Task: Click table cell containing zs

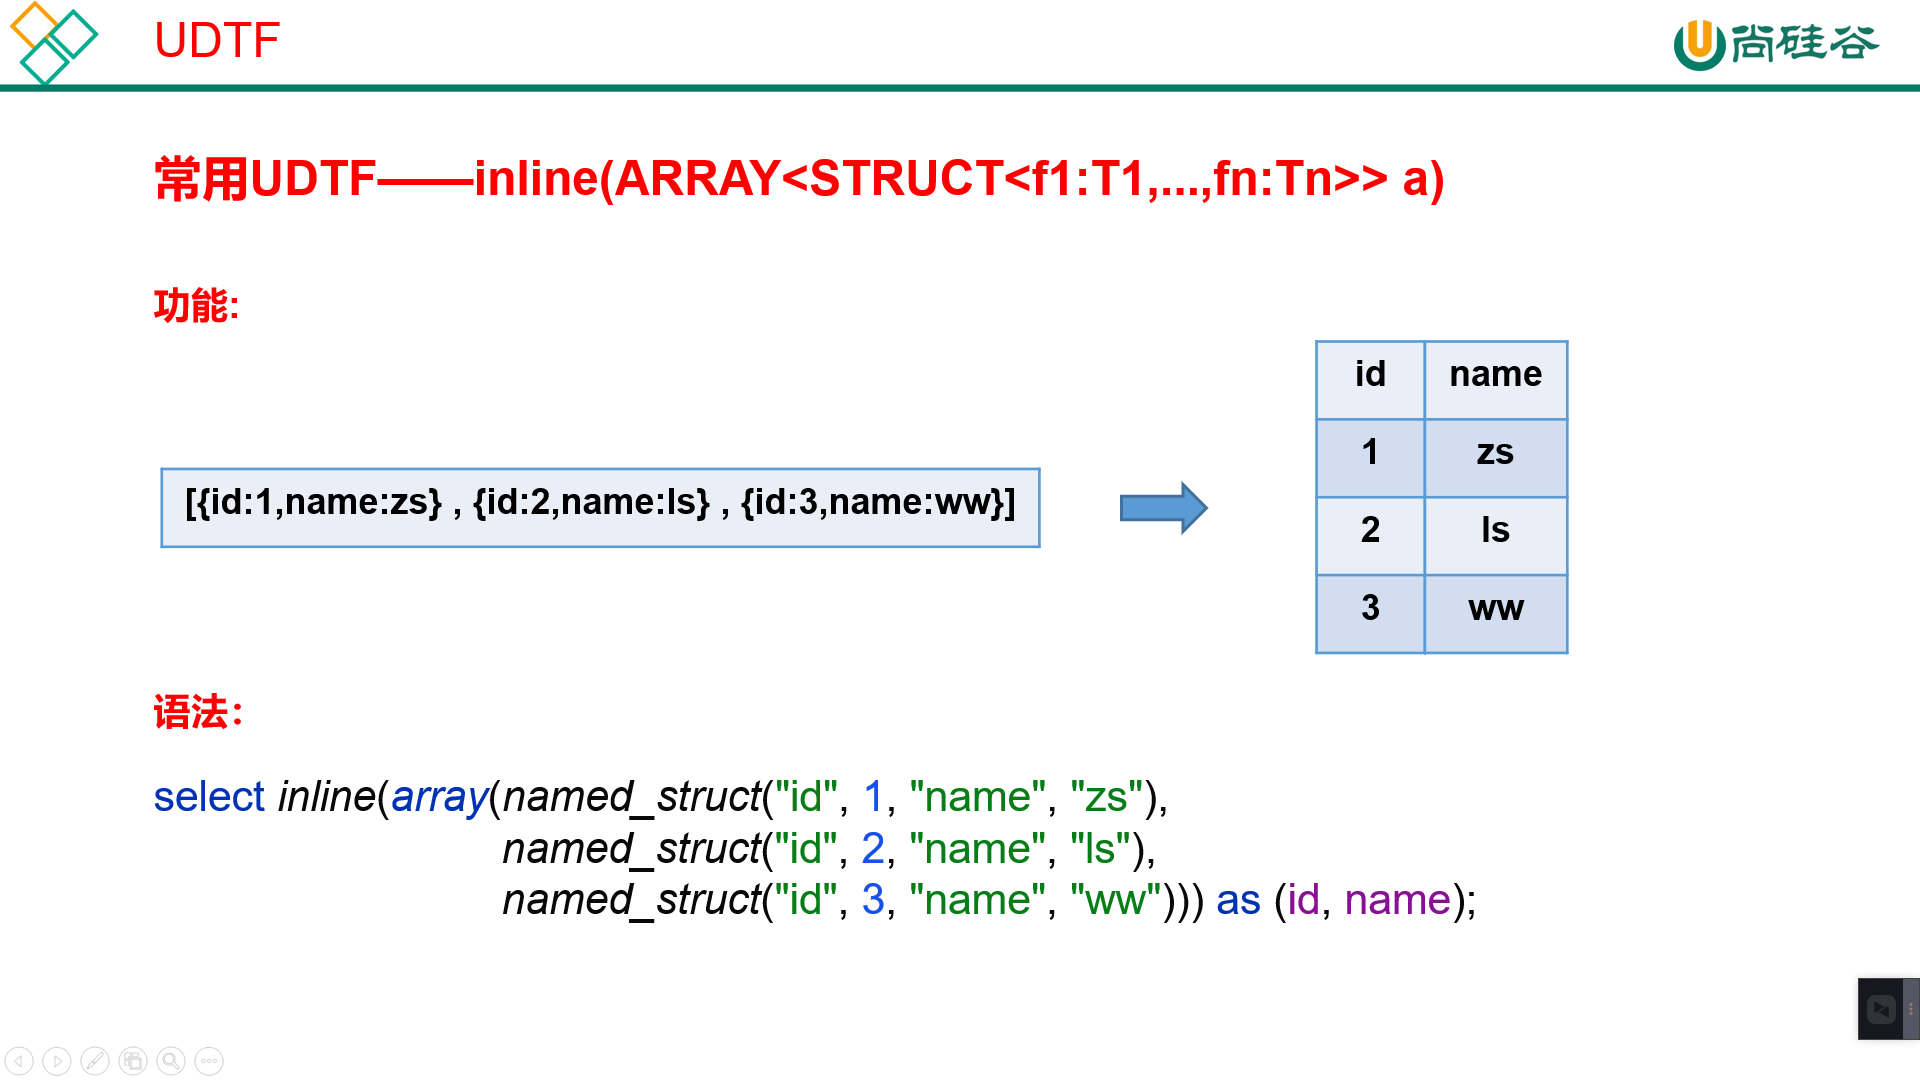Action: pyautogui.click(x=1496, y=458)
